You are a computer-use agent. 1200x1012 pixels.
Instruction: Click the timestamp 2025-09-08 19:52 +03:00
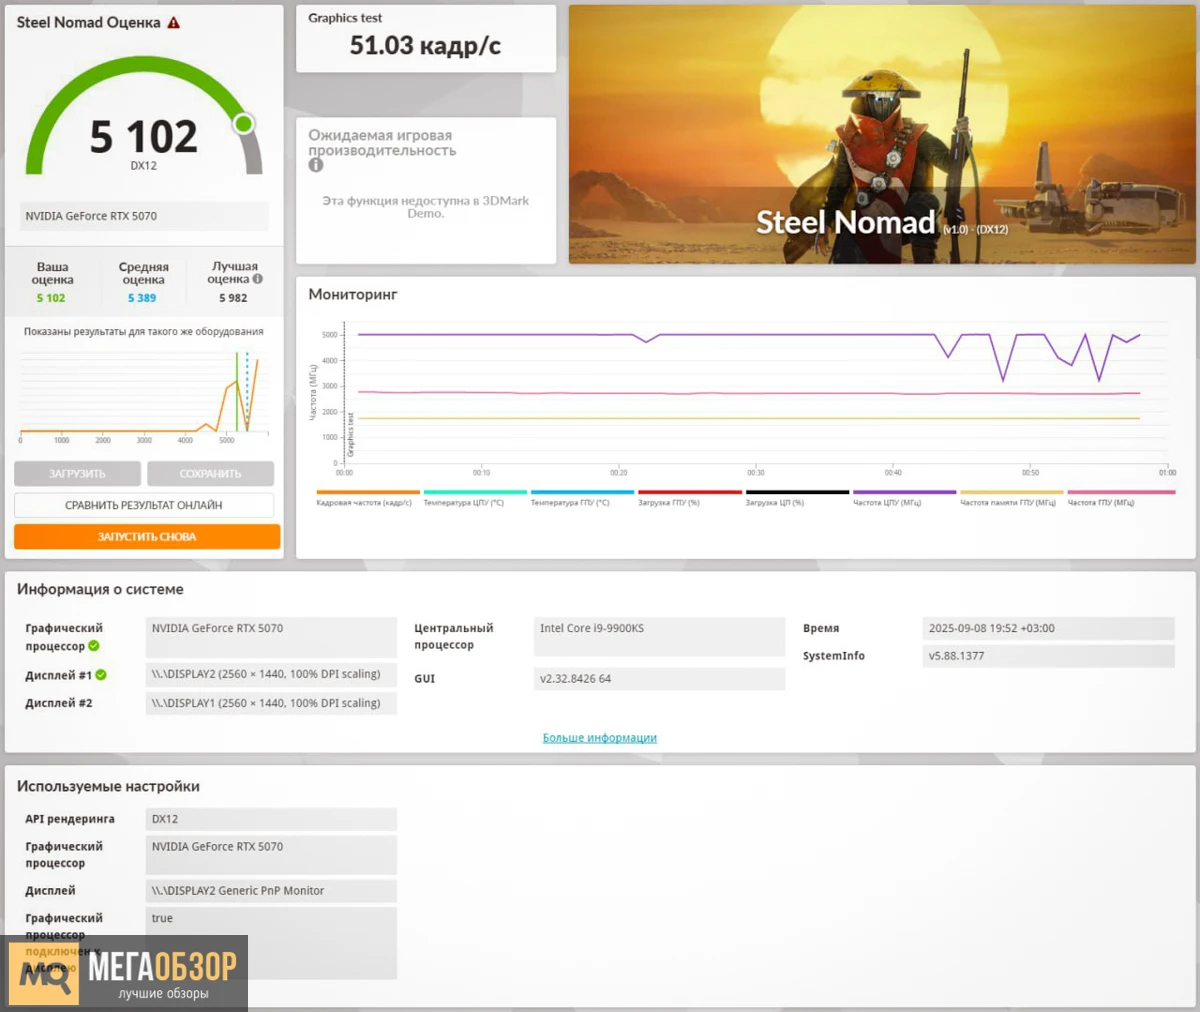1048,629
